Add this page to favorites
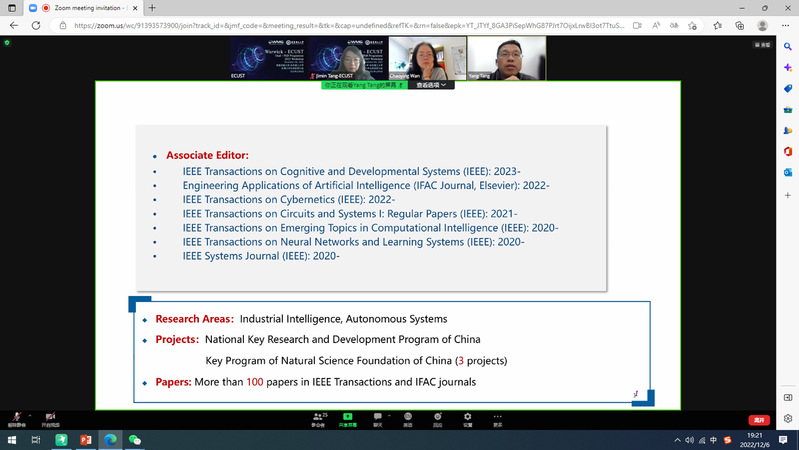799x450 pixels. (x=692, y=25)
